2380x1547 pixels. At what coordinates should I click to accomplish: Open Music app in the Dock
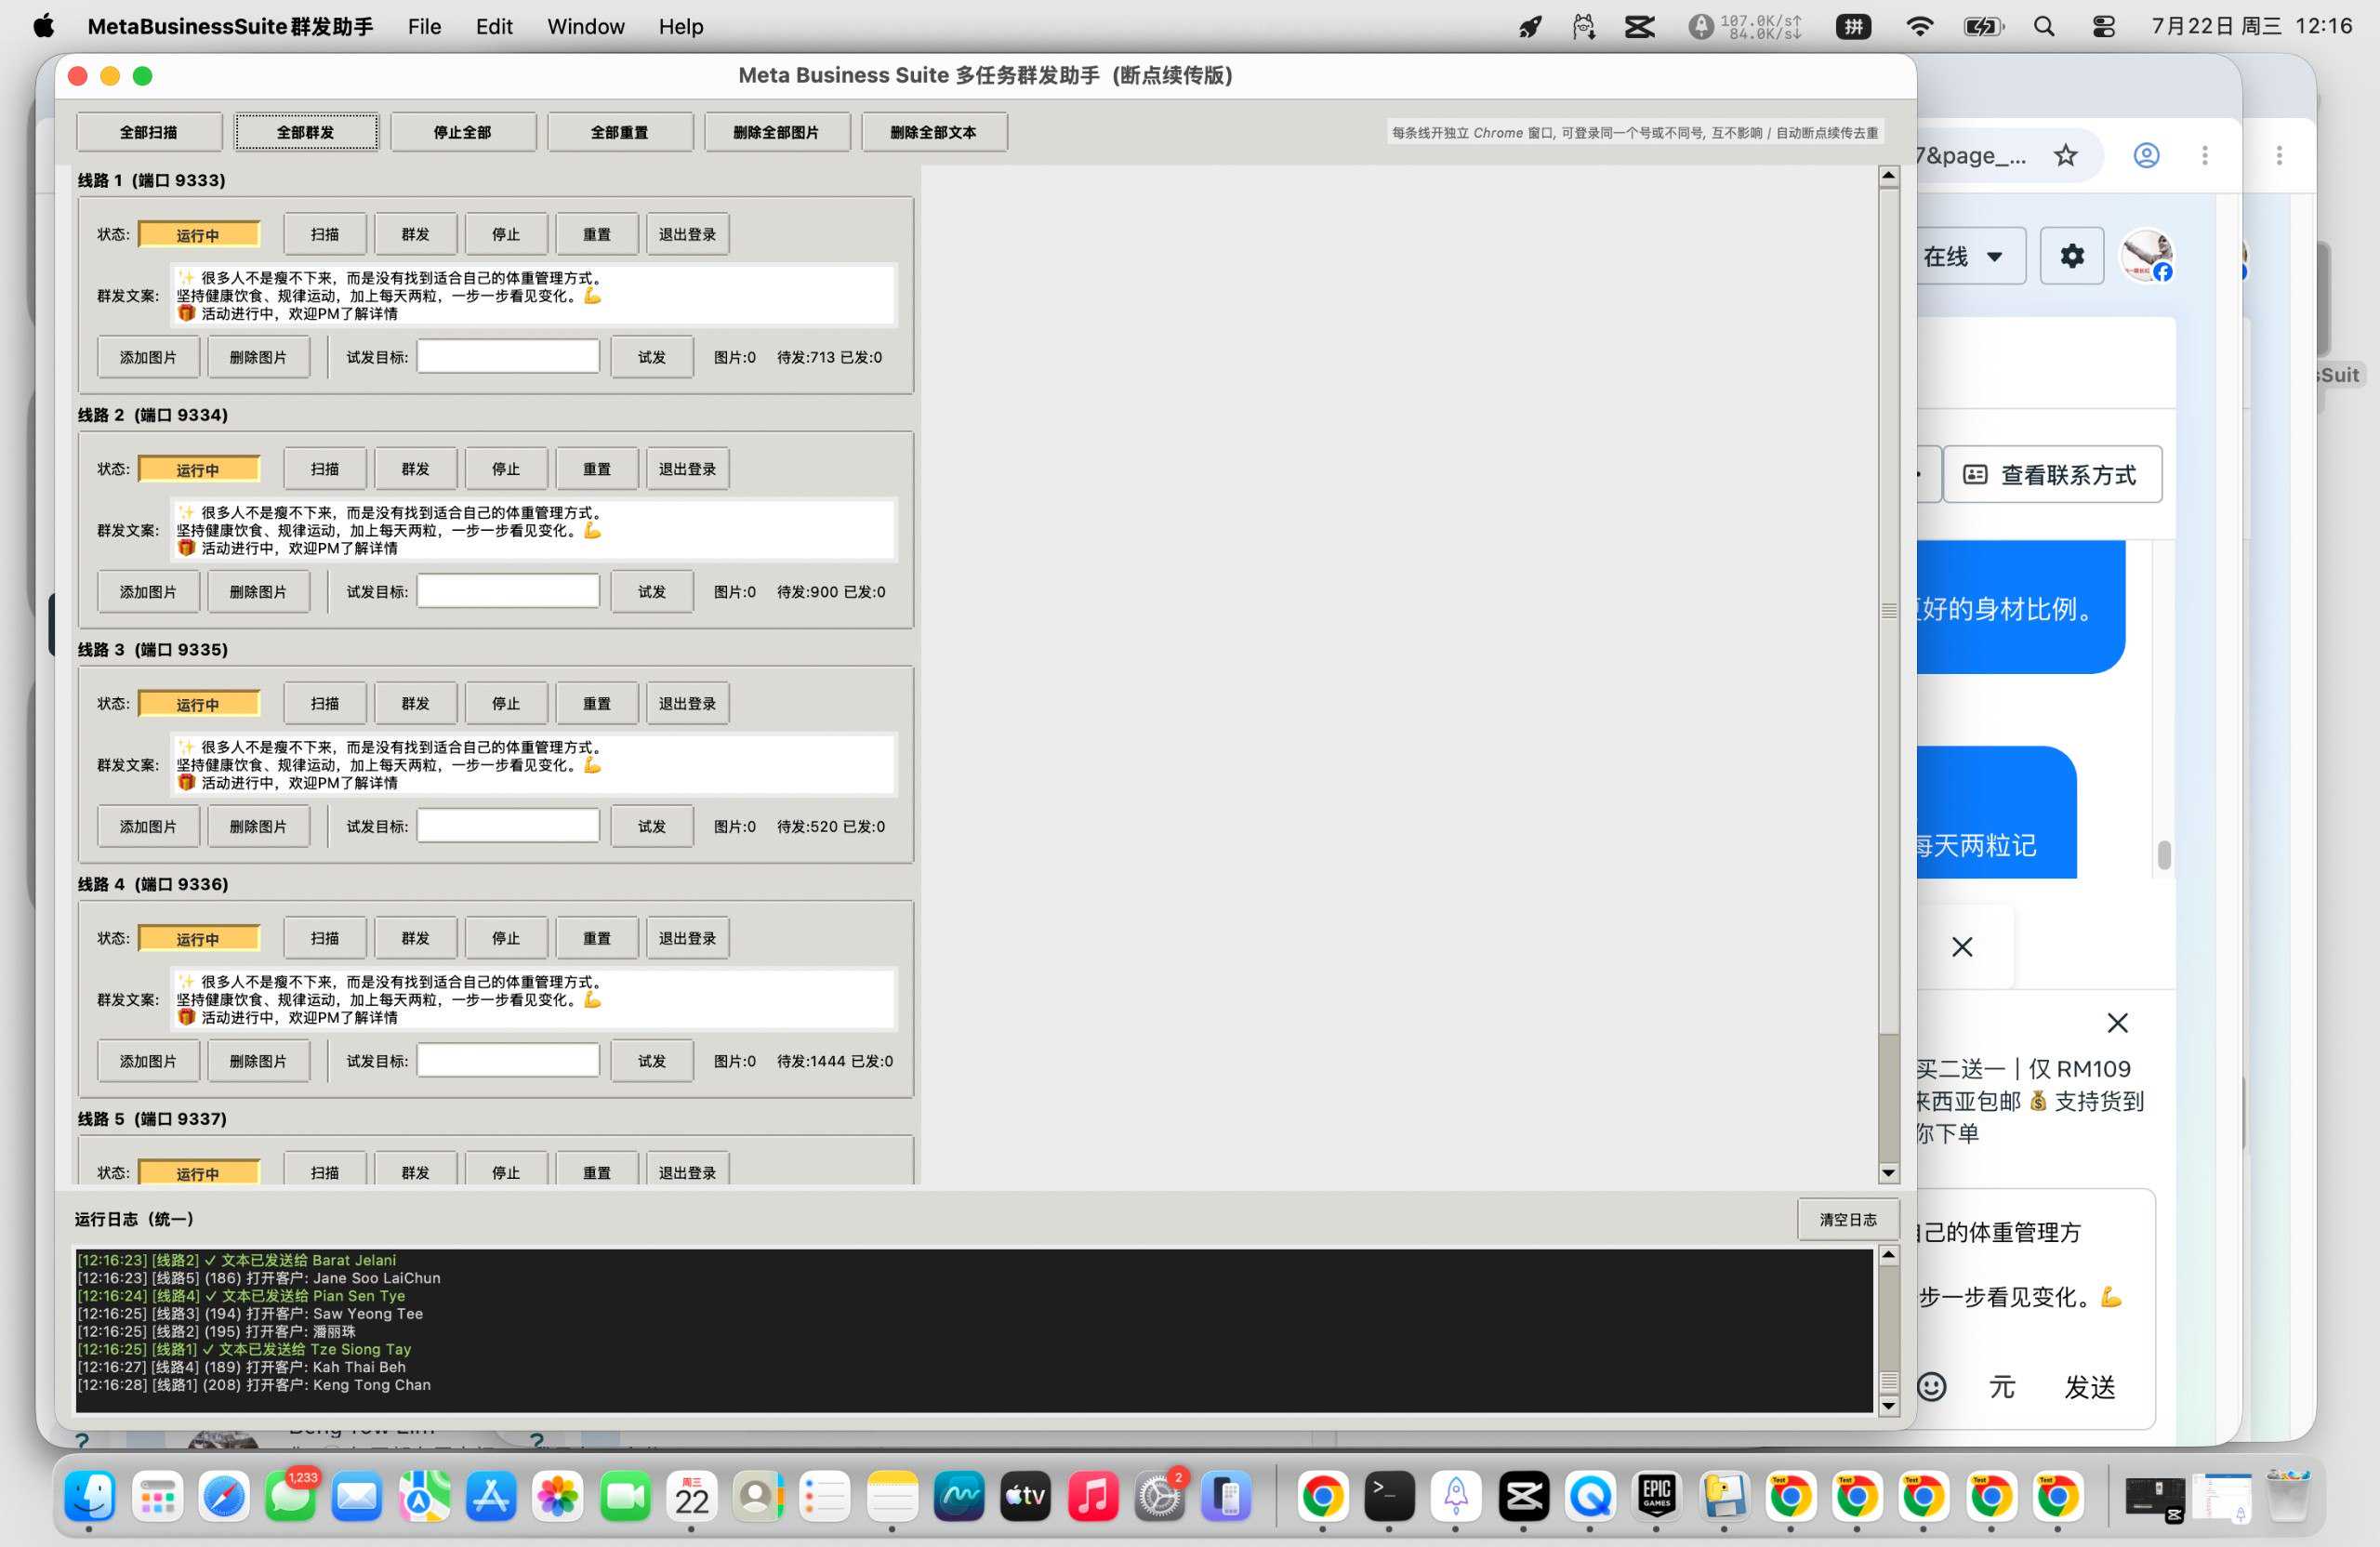point(1093,1496)
